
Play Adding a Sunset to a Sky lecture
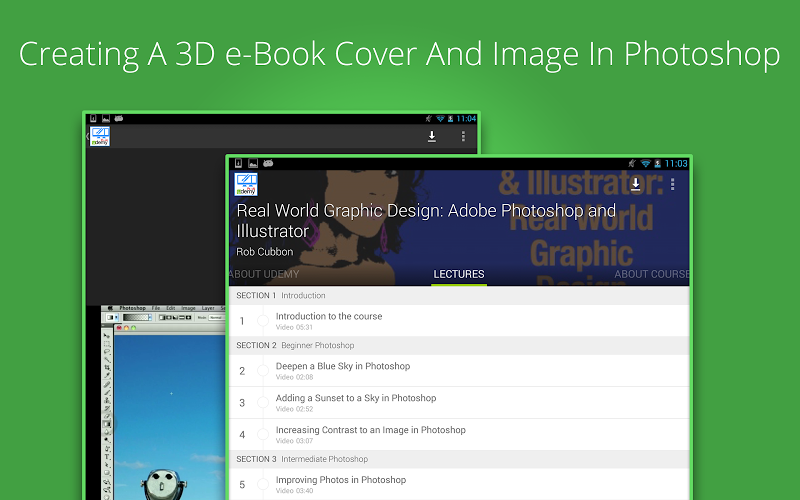(356, 398)
